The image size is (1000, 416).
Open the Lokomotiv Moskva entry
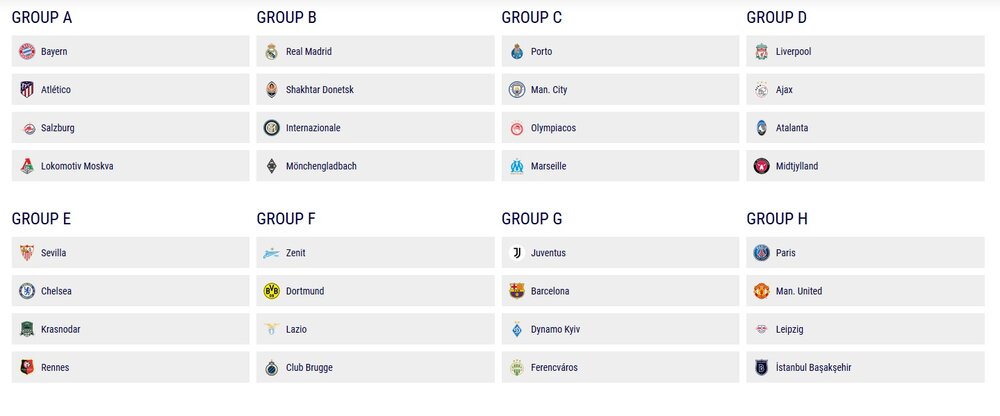(x=131, y=166)
